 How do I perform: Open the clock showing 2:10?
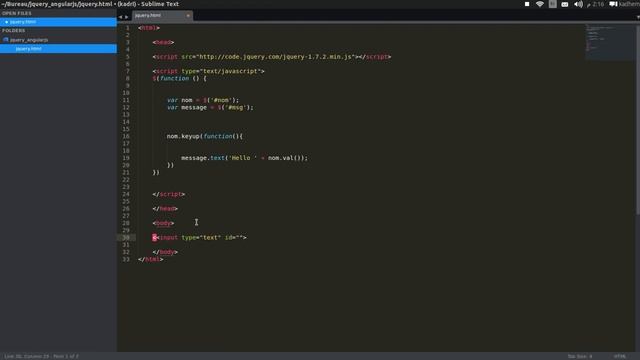pos(596,4)
